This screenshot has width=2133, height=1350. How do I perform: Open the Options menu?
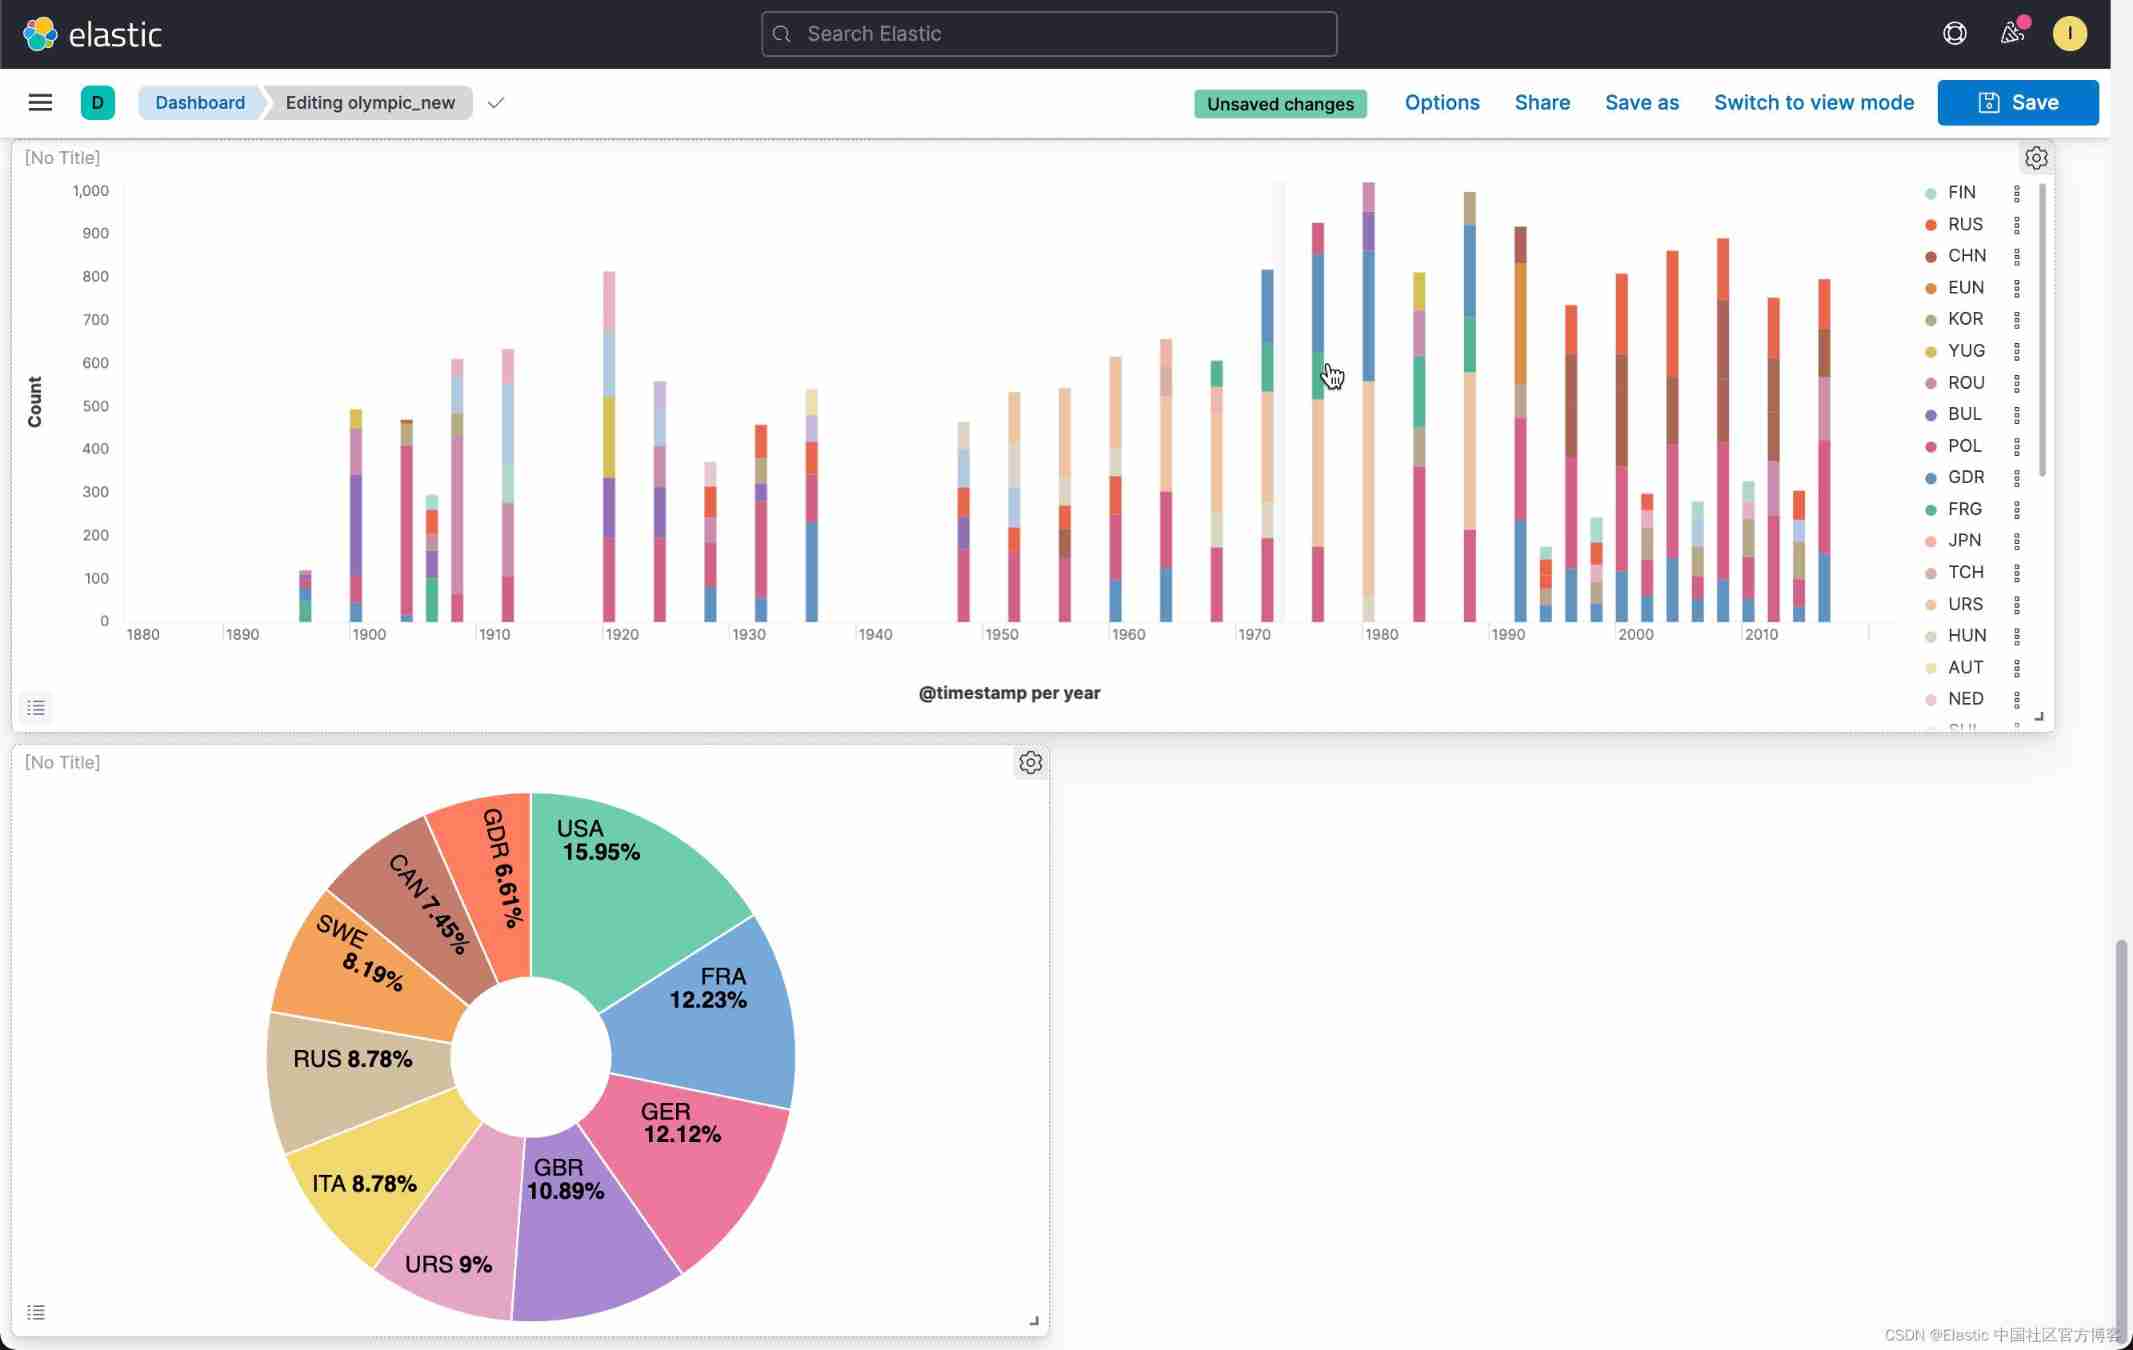click(1441, 103)
